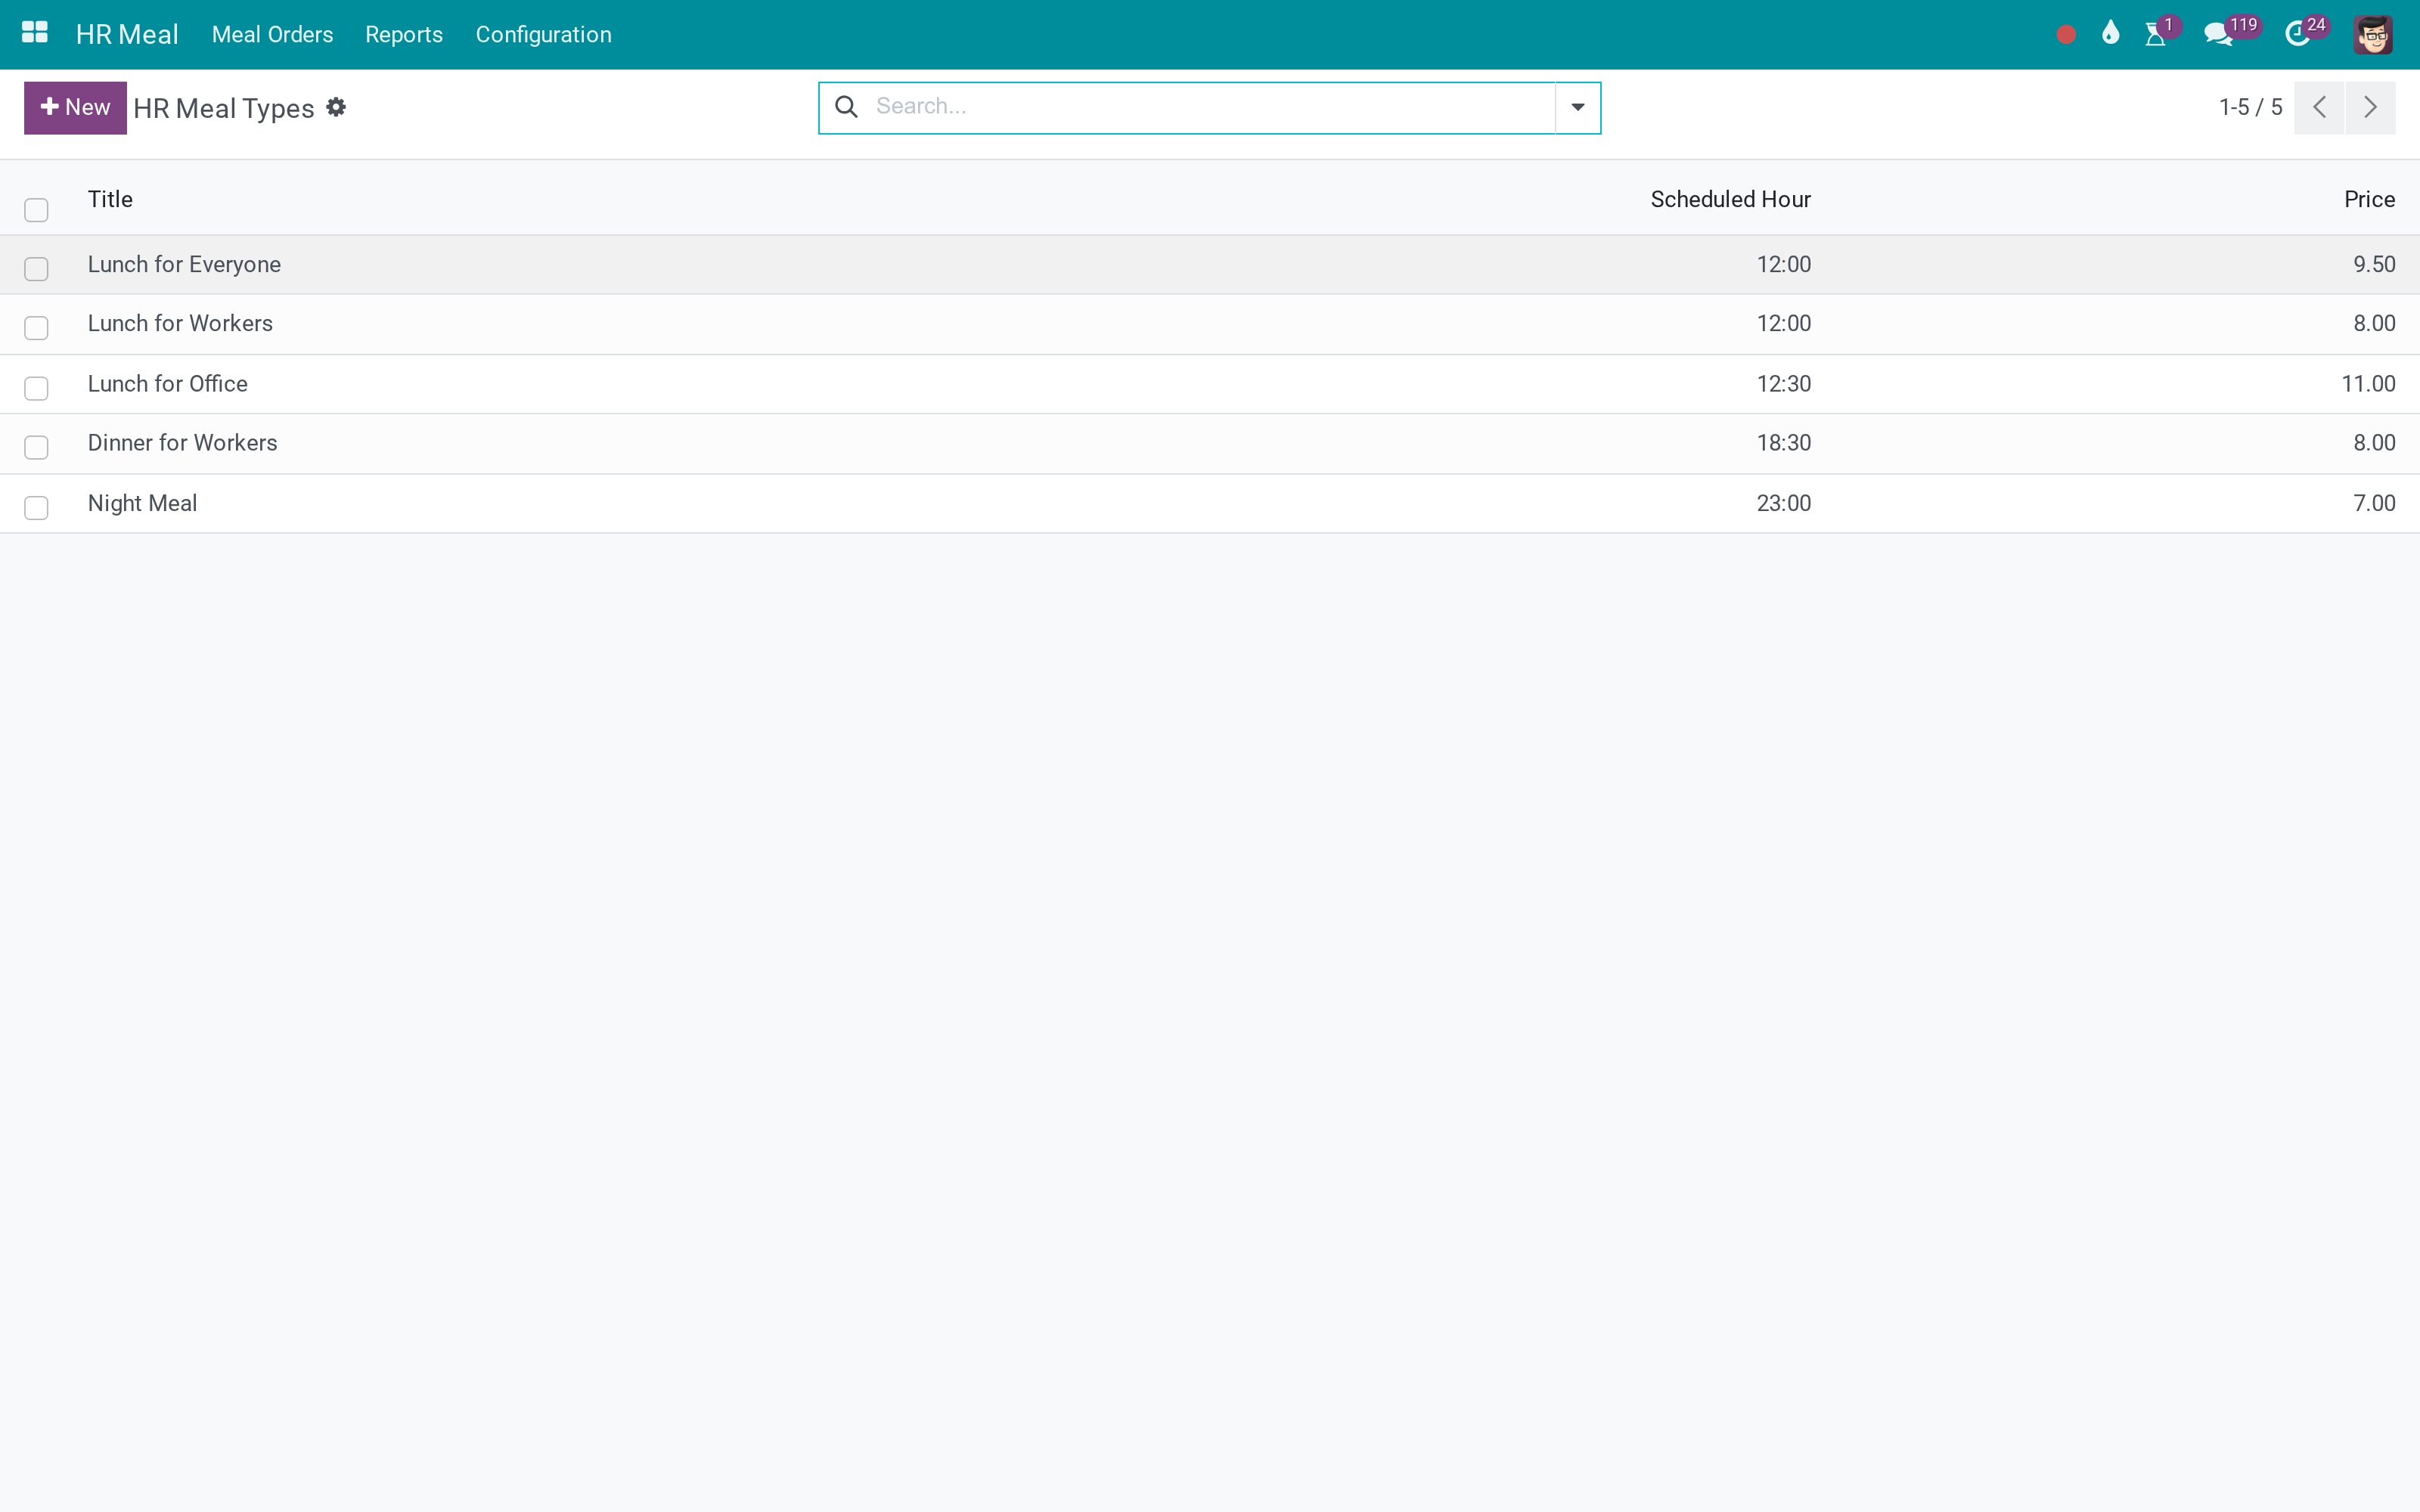Open the Meal Orders menu
Screen dimensions: 2420x1512
pos(272,35)
